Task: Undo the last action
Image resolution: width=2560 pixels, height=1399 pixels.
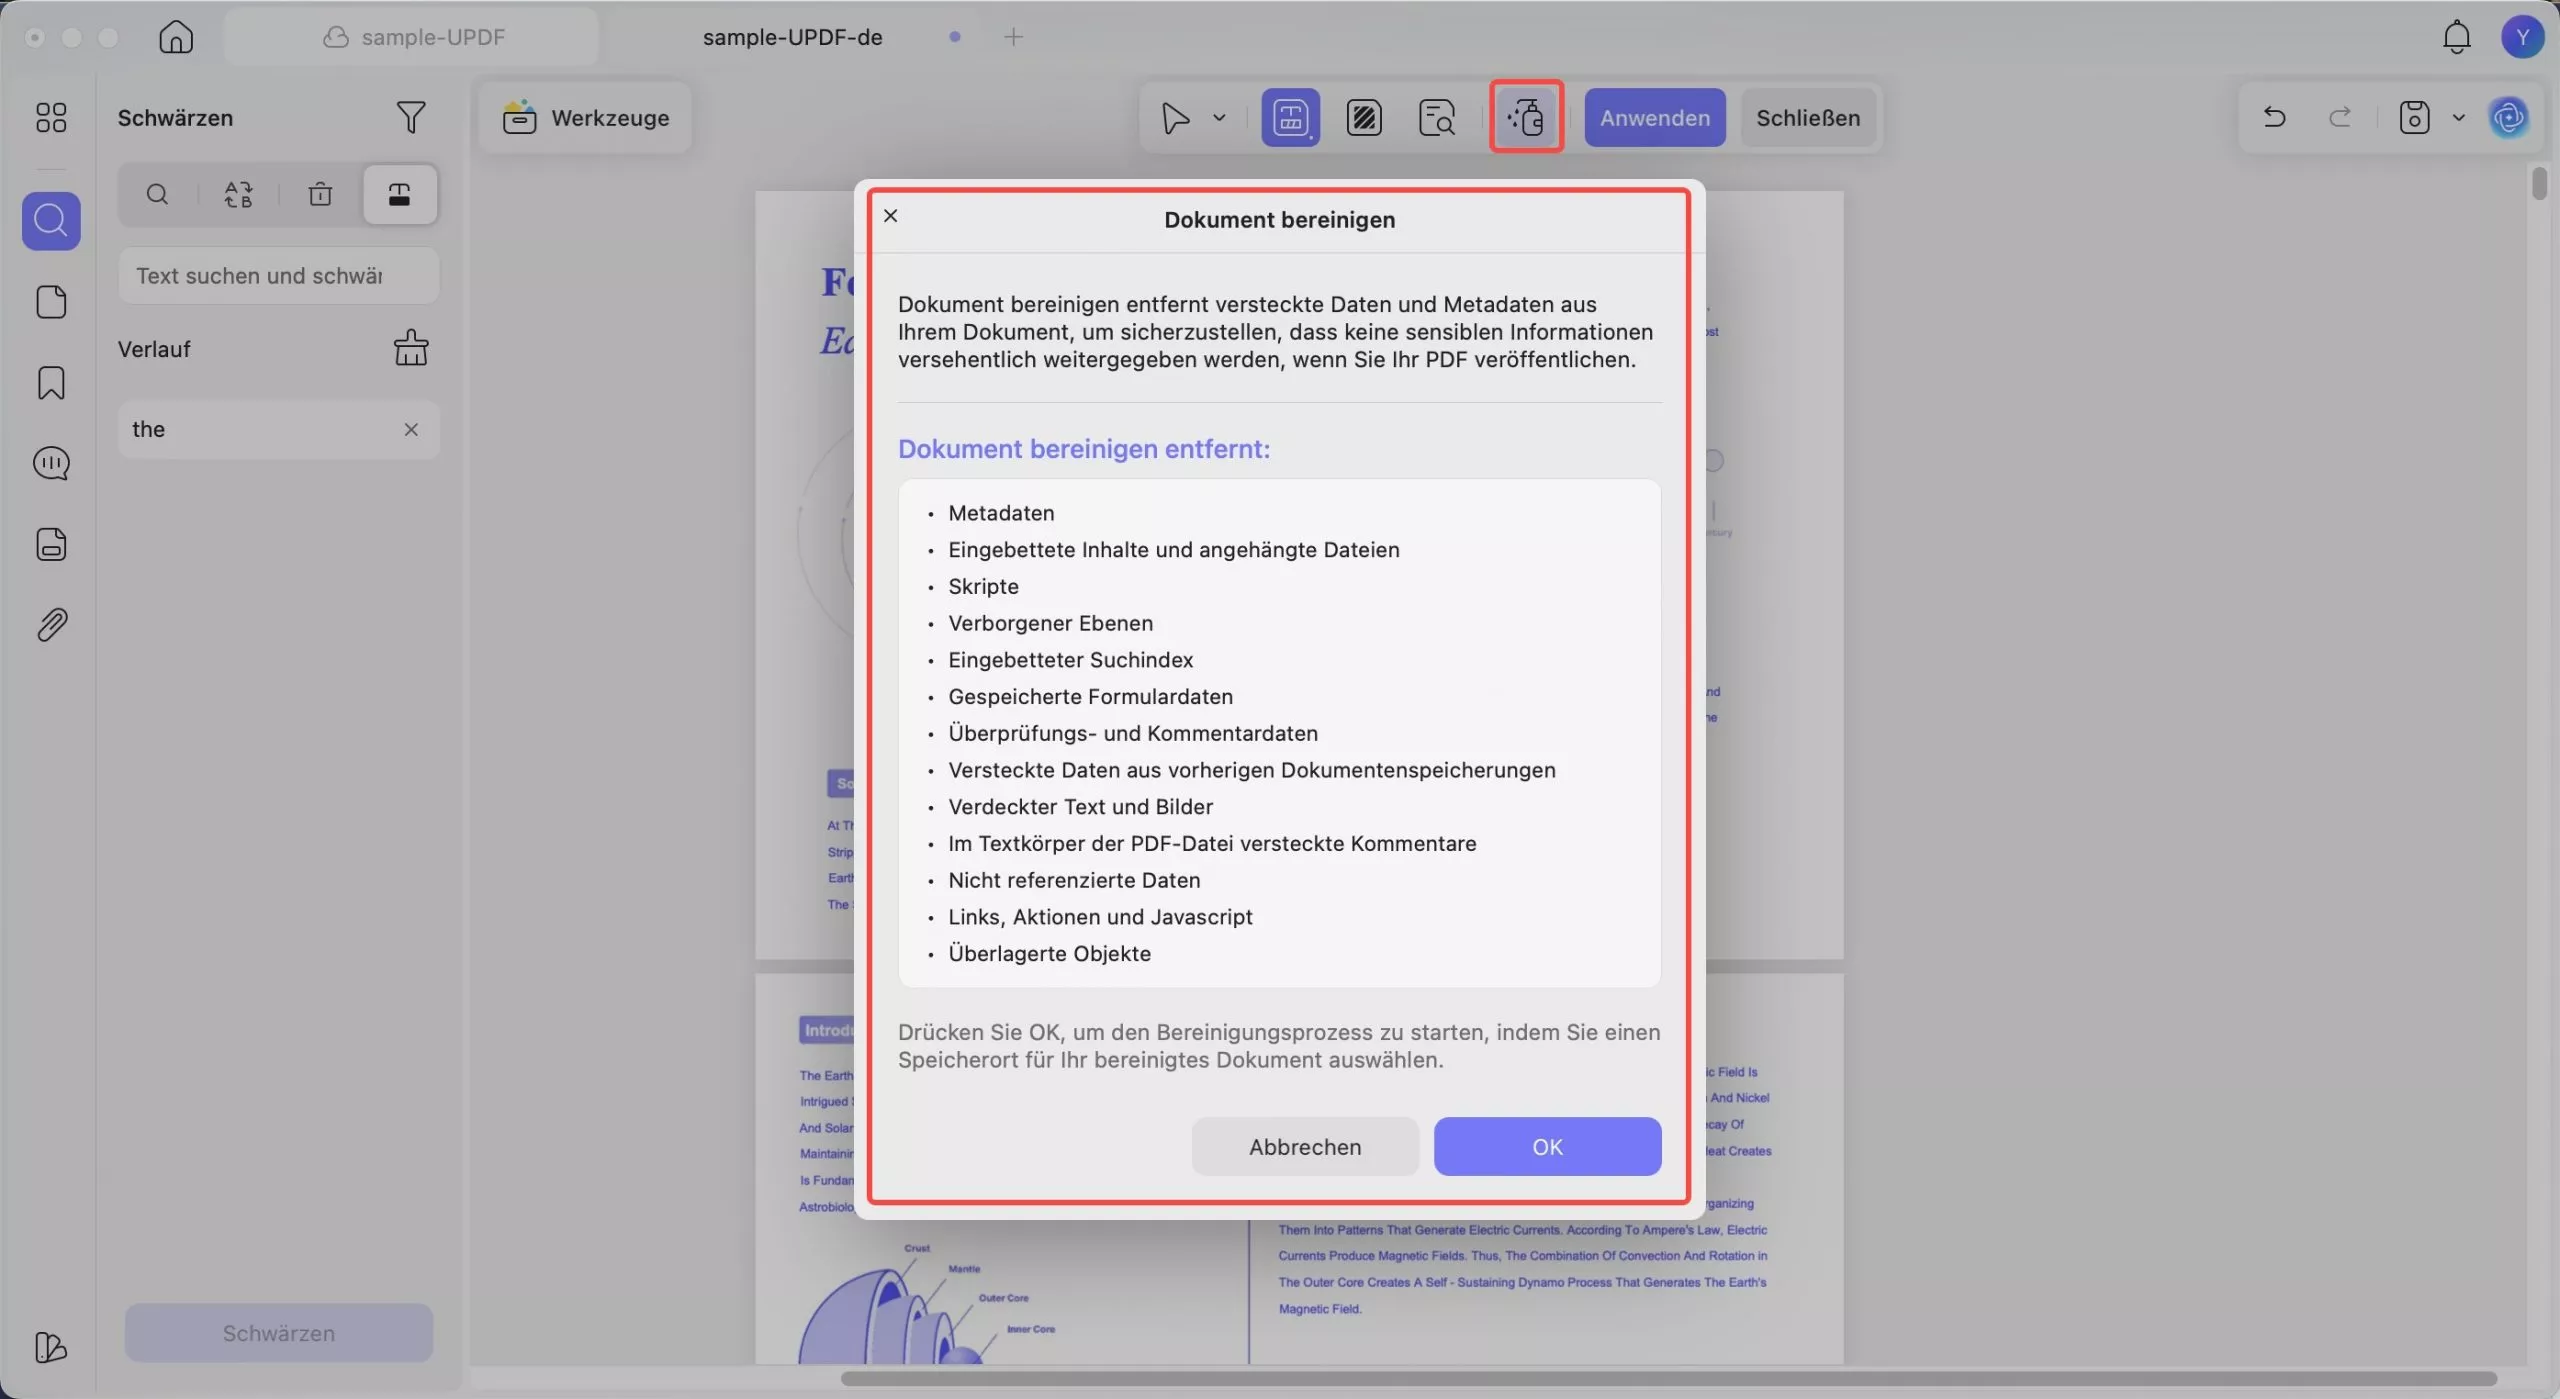Action: pos(2274,117)
